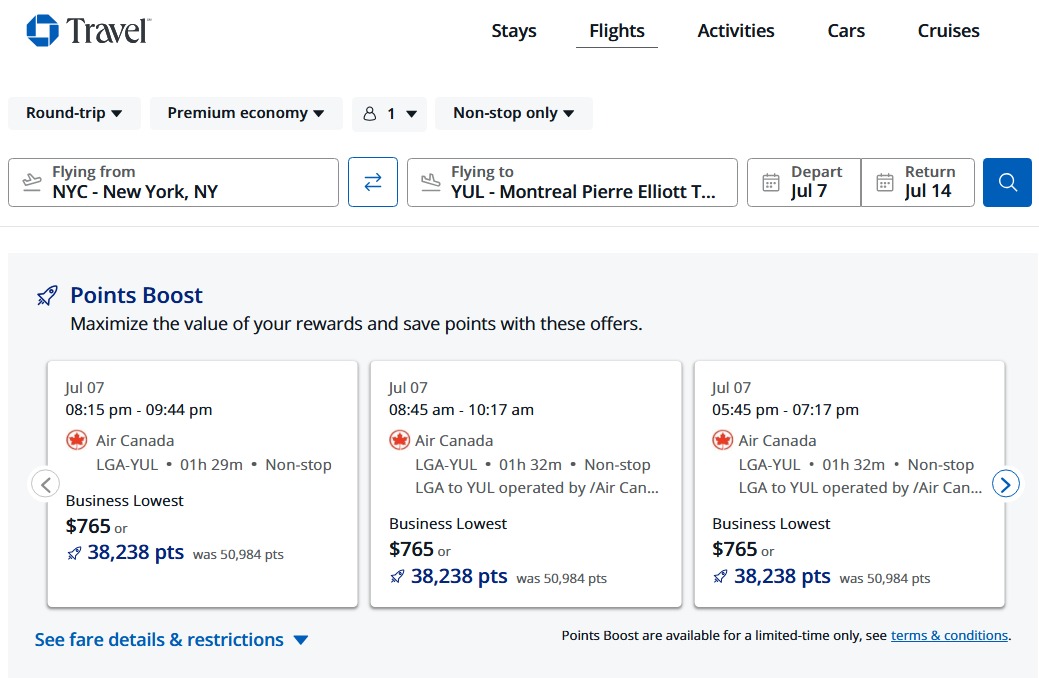Click Air Canada logo on 08:15 pm flight
The height and width of the screenshot is (678, 1039).
[x=77, y=440]
